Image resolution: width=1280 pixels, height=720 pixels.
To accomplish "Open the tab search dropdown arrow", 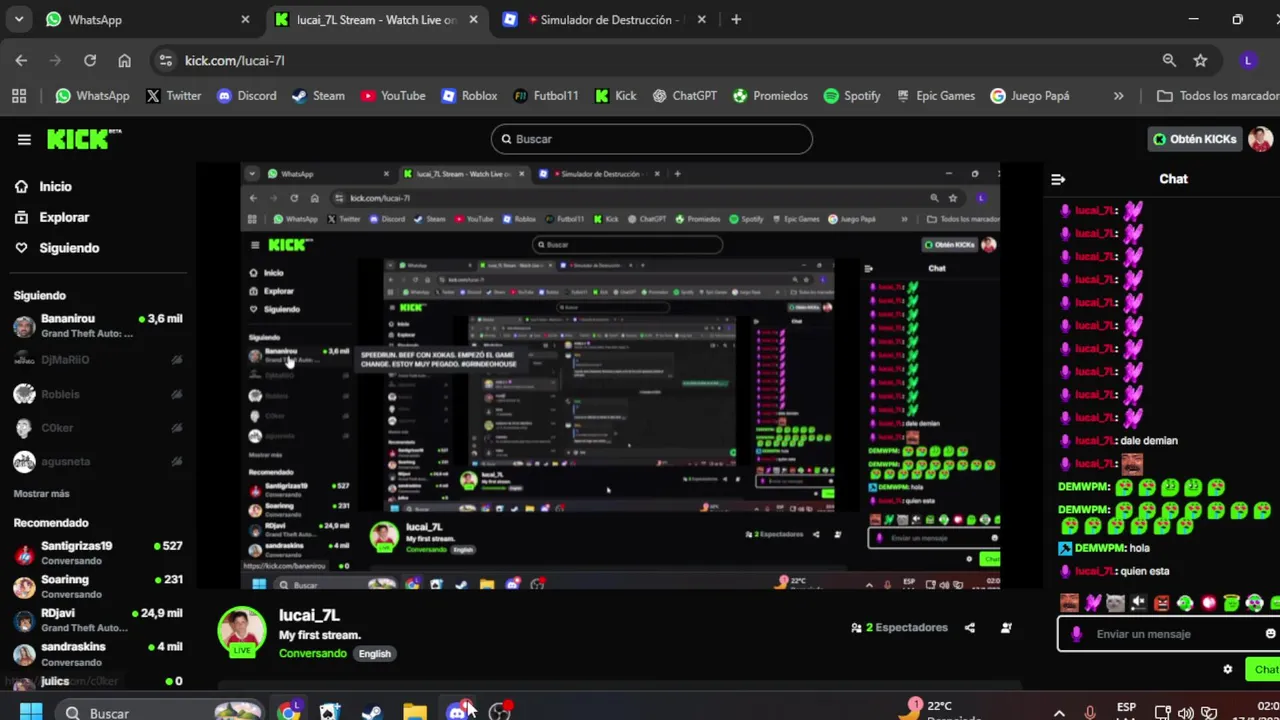I will [18, 19].
